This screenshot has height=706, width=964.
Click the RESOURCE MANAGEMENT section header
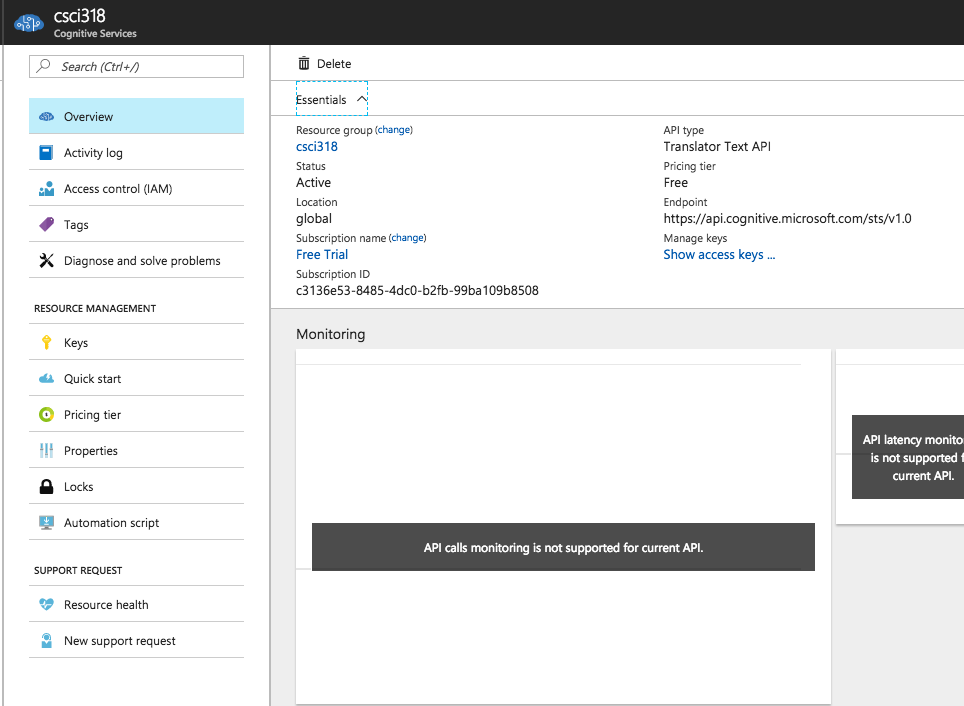[95, 308]
